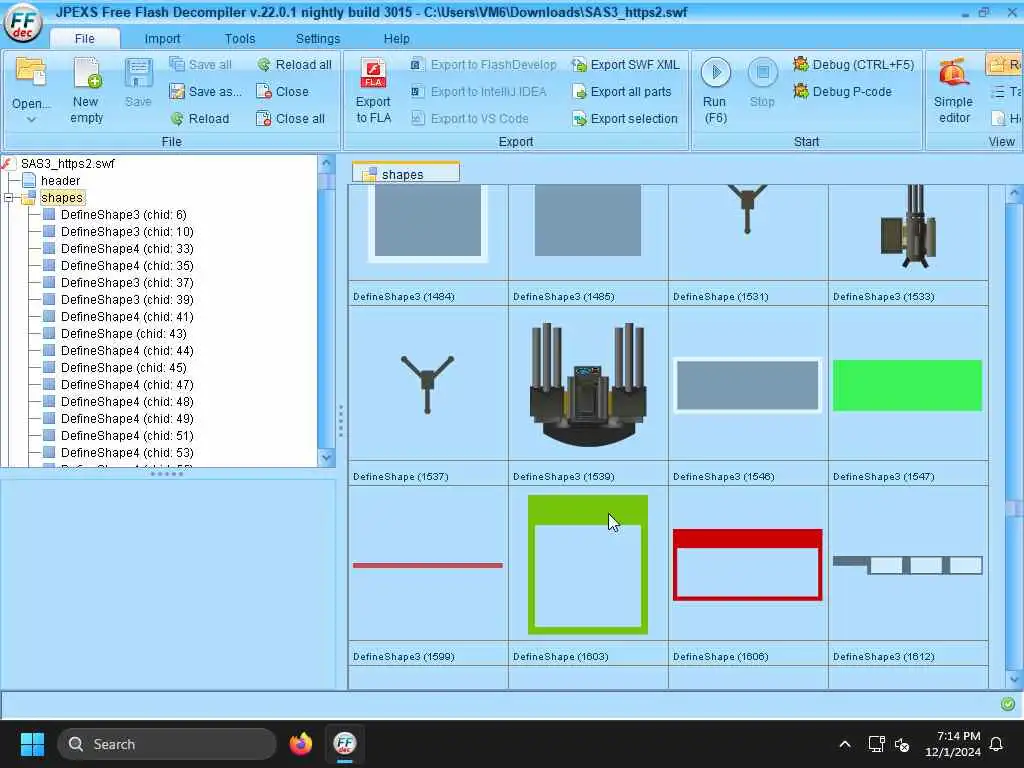Select DefineShape4 (chid: 33) in tree
1024x768 pixels.
(x=127, y=248)
